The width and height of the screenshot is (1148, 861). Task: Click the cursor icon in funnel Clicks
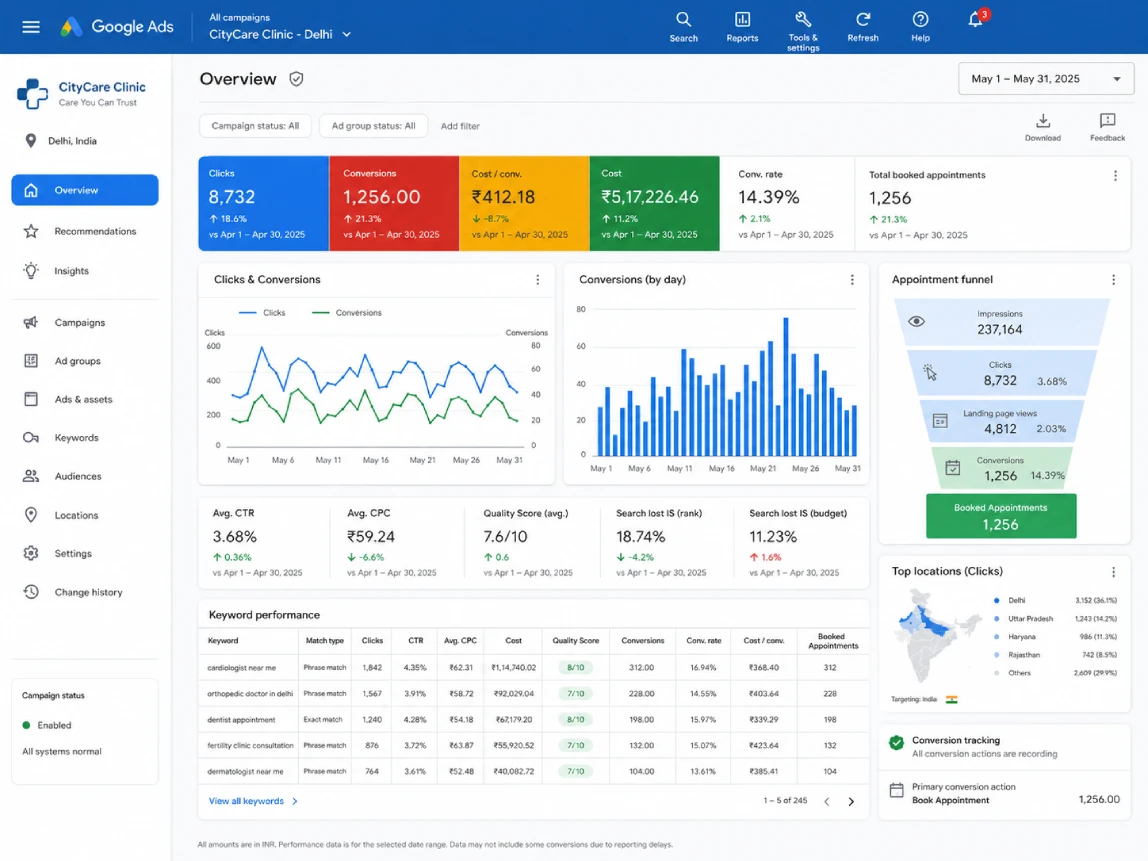[x=930, y=373]
